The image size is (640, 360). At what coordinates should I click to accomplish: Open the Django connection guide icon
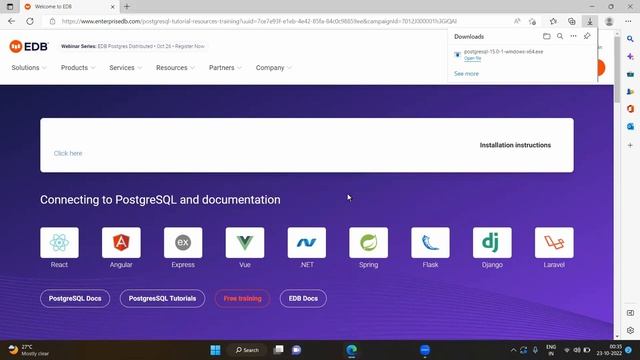coord(492,242)
